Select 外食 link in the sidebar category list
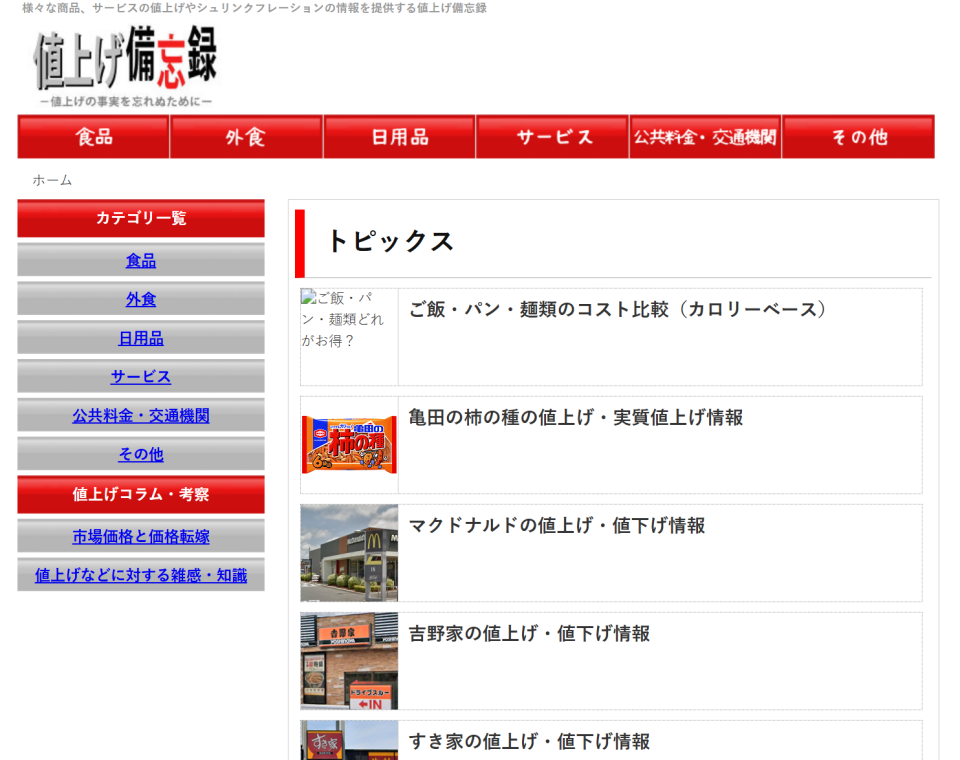Viewport: 960px width, 760px height. 141,299
